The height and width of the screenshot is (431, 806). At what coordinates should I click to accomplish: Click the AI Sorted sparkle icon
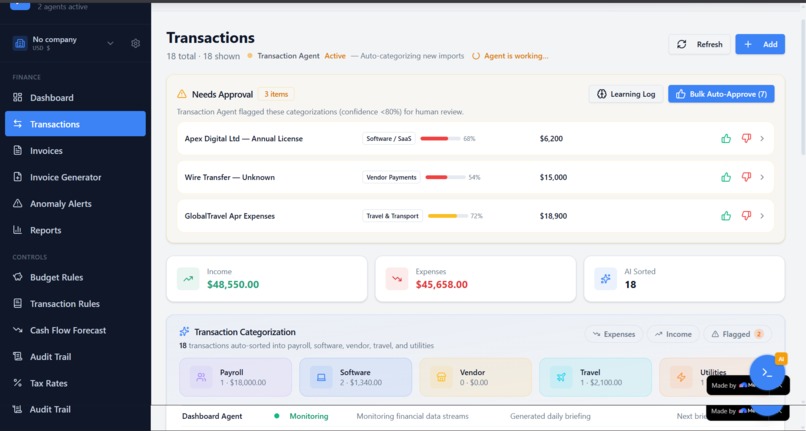point(606,279)
